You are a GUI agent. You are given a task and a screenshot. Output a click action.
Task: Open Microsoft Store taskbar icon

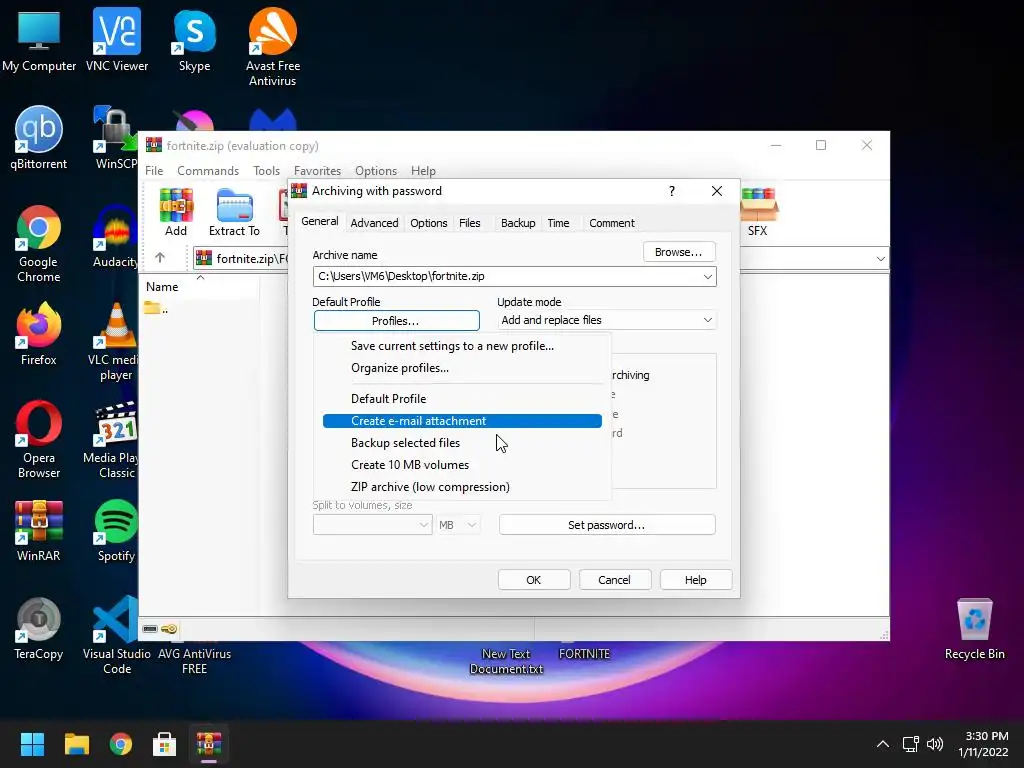pyautogui.click(x=165, y=744)
